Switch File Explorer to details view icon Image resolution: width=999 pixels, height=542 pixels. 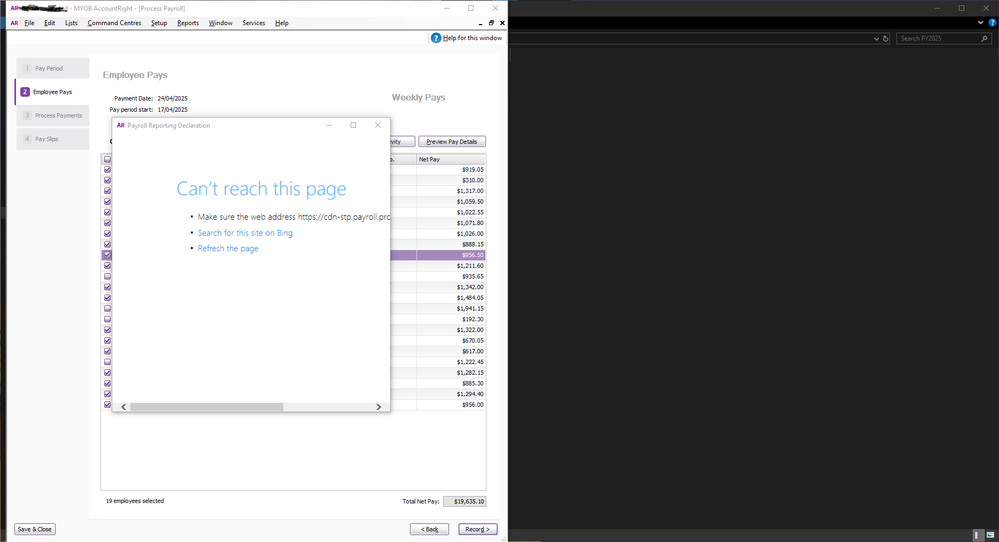pos(977,535)
